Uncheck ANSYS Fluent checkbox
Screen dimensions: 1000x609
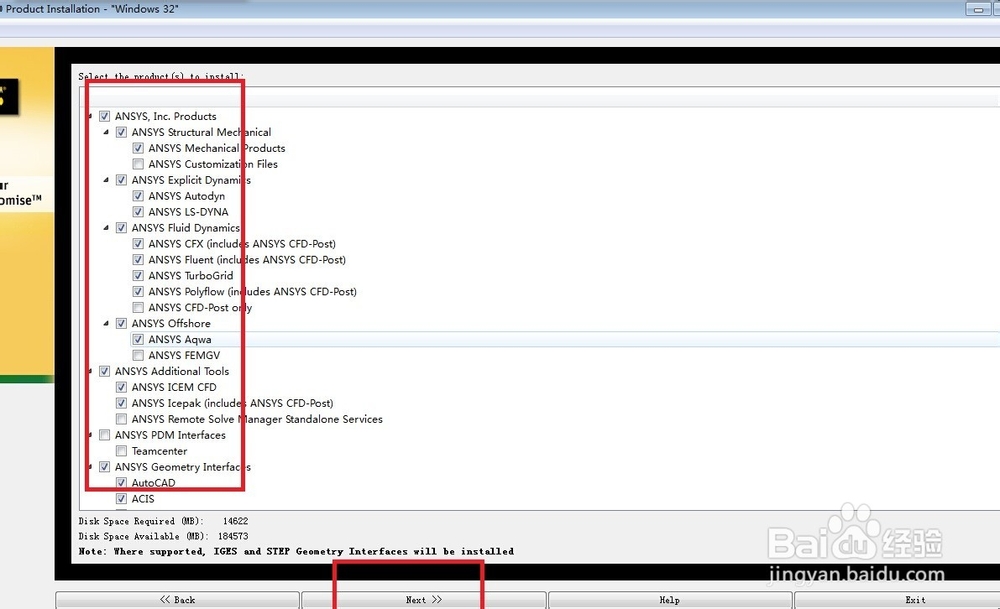(x=138, y=260)
